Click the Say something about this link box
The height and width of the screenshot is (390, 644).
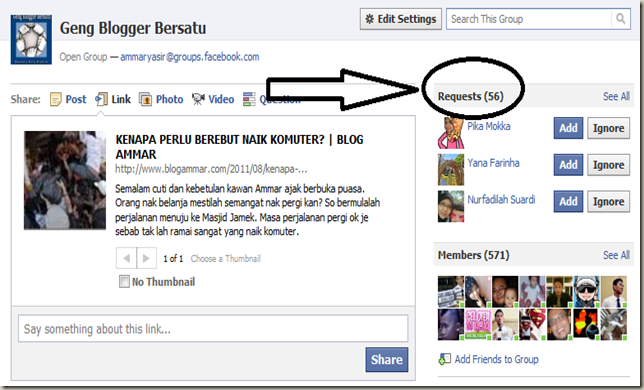213,328
